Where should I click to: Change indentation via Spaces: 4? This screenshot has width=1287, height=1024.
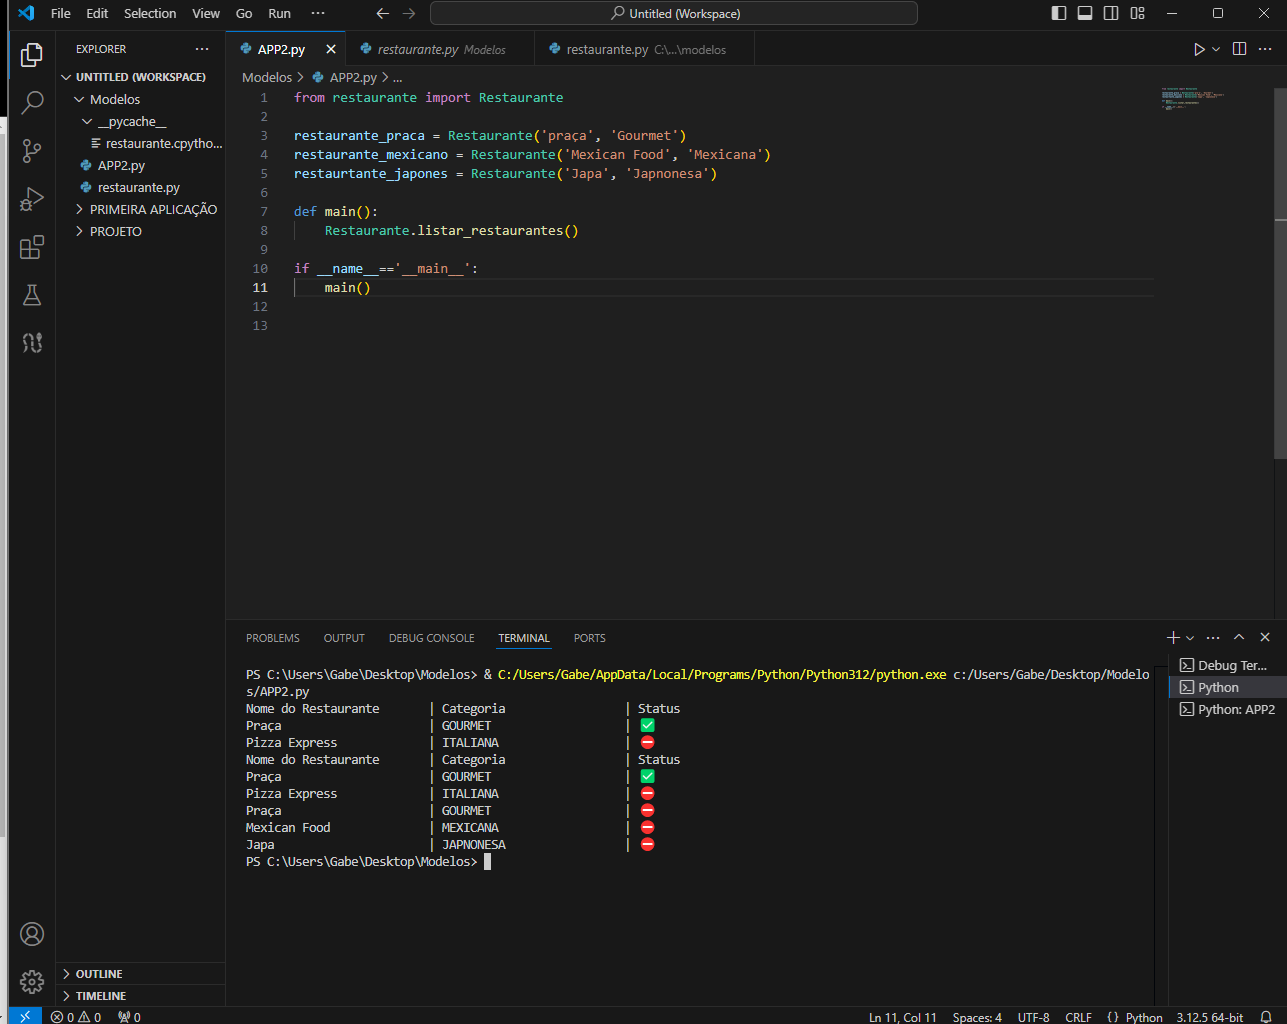(977, 1017)
